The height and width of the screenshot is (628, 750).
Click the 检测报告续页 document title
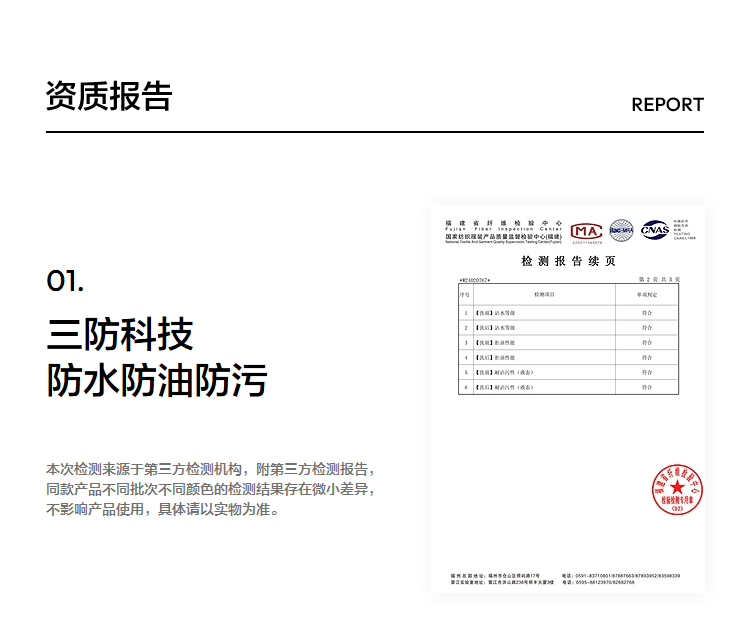(x=568, y=261)
